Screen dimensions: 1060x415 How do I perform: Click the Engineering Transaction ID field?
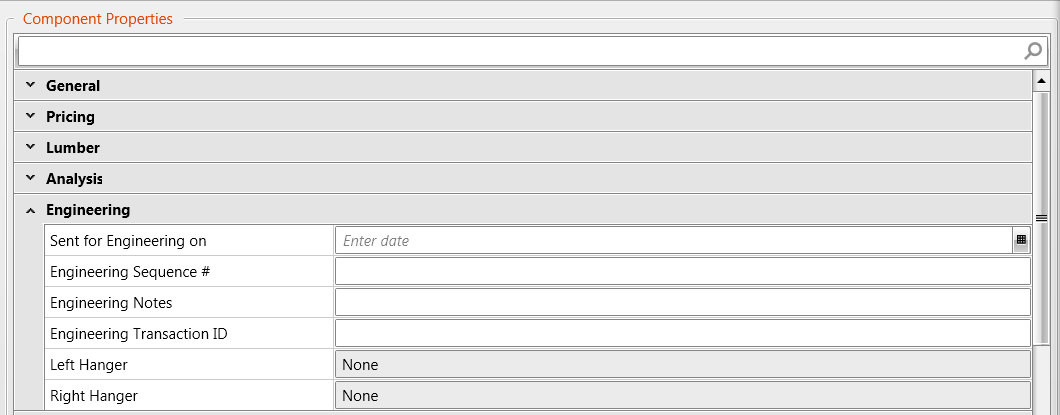(x=683, y=333)
